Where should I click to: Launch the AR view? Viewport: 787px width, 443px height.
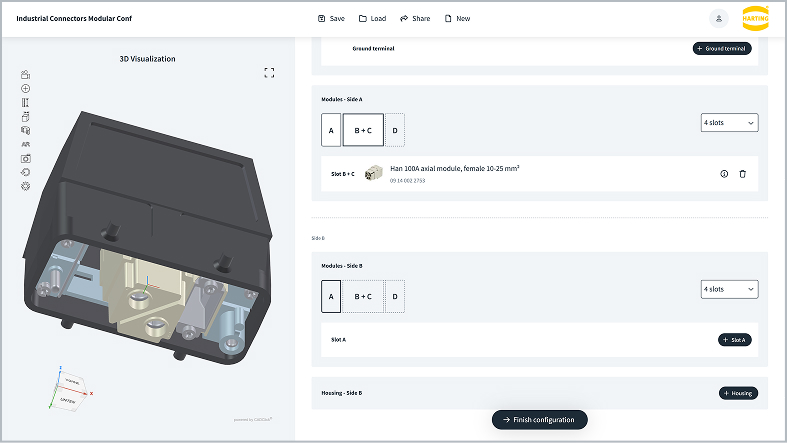(x=26, y=144)
